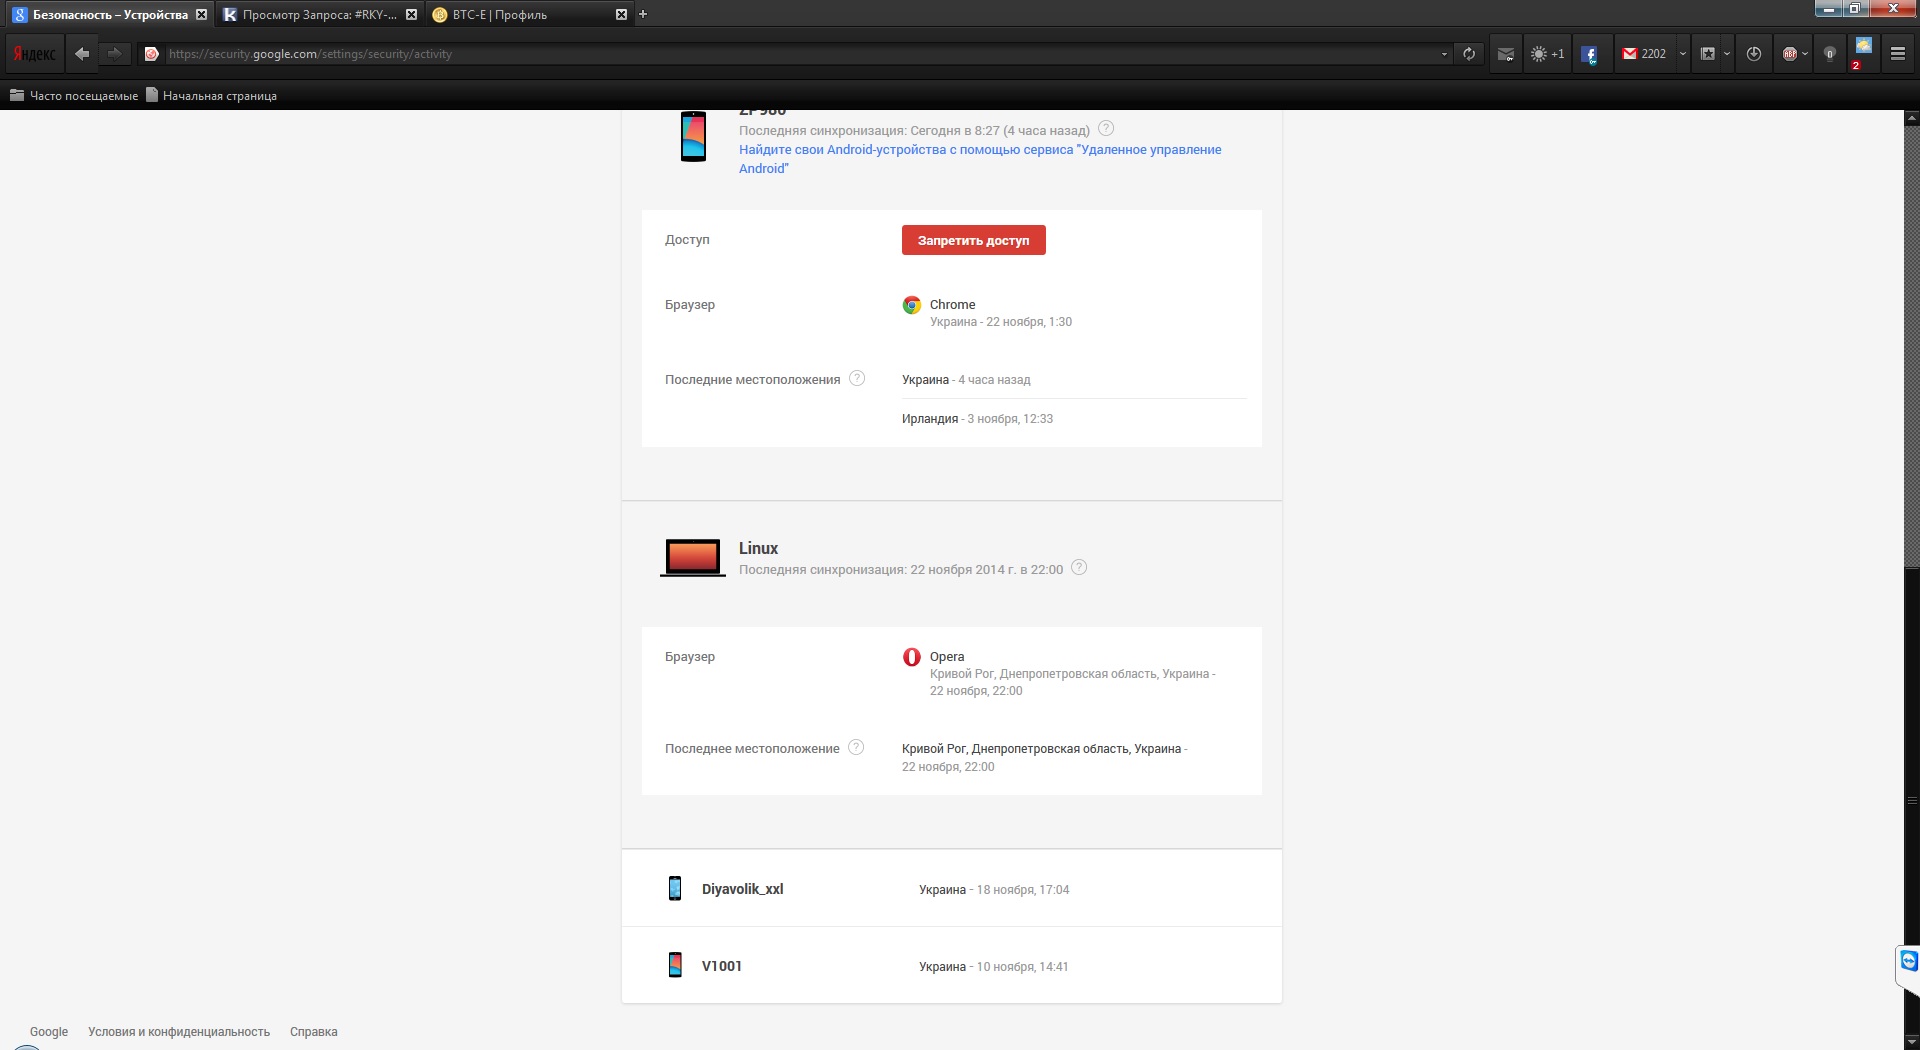
Task: Open the Gmail 2202 unread button
Action: [1644, 54]
